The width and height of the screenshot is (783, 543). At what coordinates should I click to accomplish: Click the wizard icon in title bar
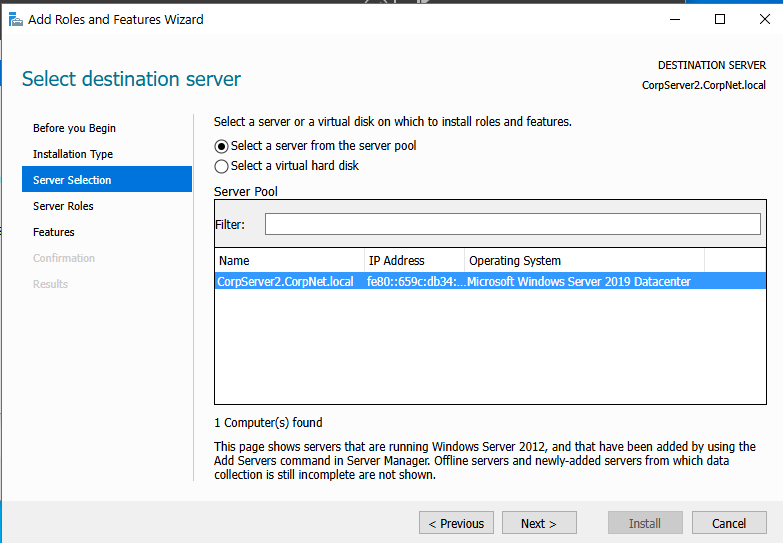(x=16, y=19)
